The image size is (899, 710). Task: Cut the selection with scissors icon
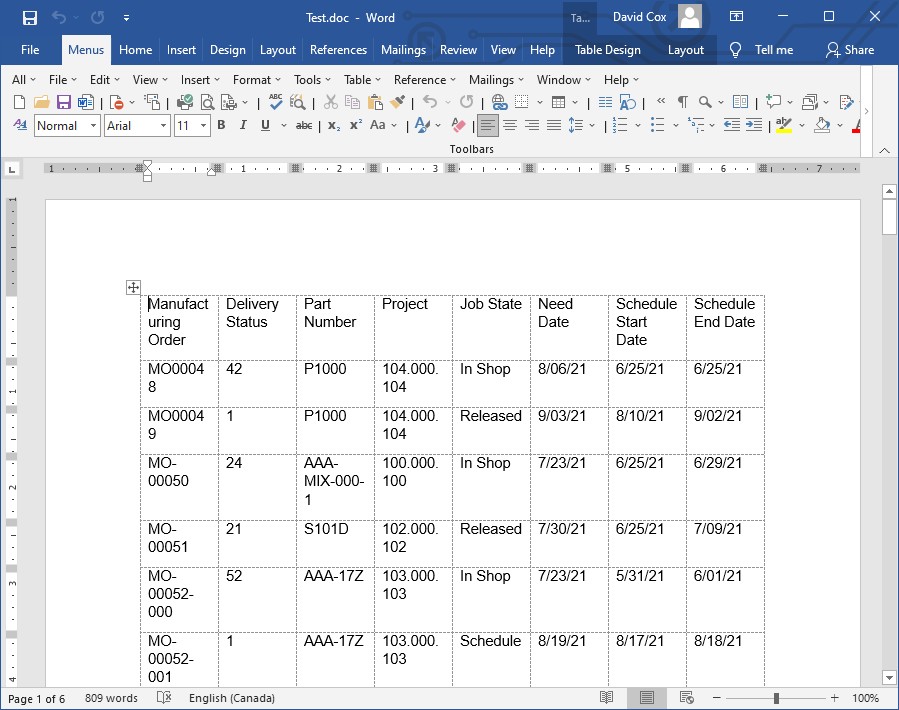(331, 103)
